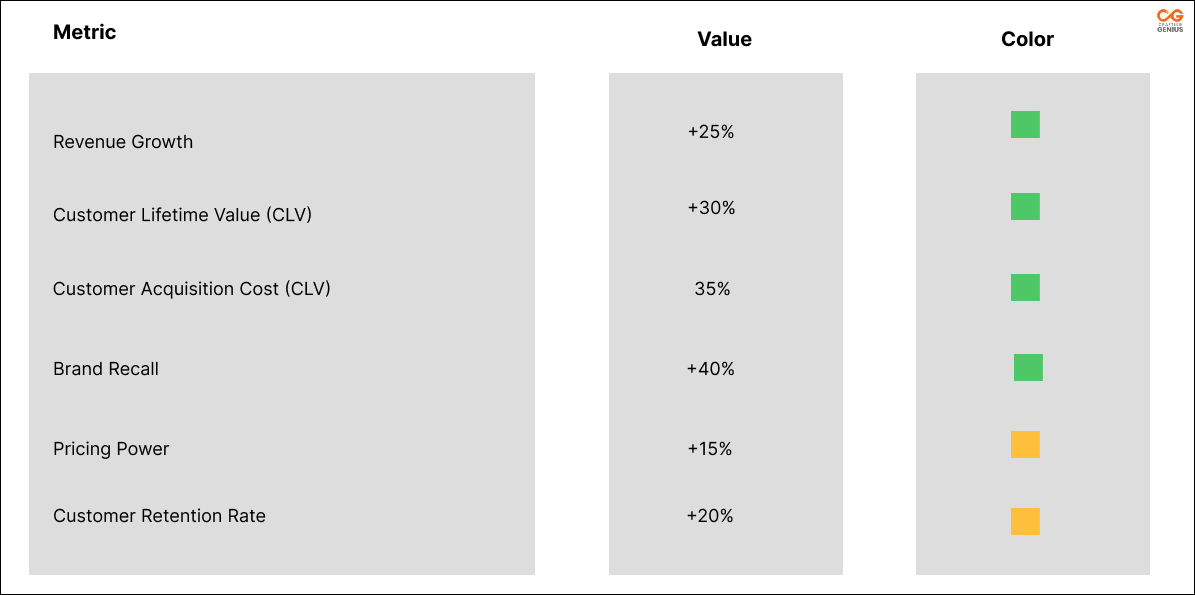Click the Creative Genius logo icon
1195x595 pixels.
(1169, 20)
